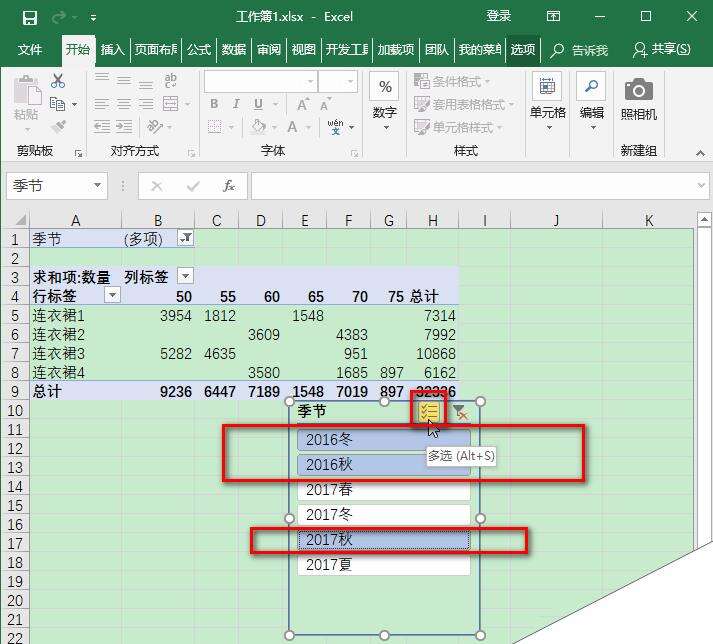Click the Select All corner triangle
The height and width of the screenshot is (644, 713).
tap(20, 220)
